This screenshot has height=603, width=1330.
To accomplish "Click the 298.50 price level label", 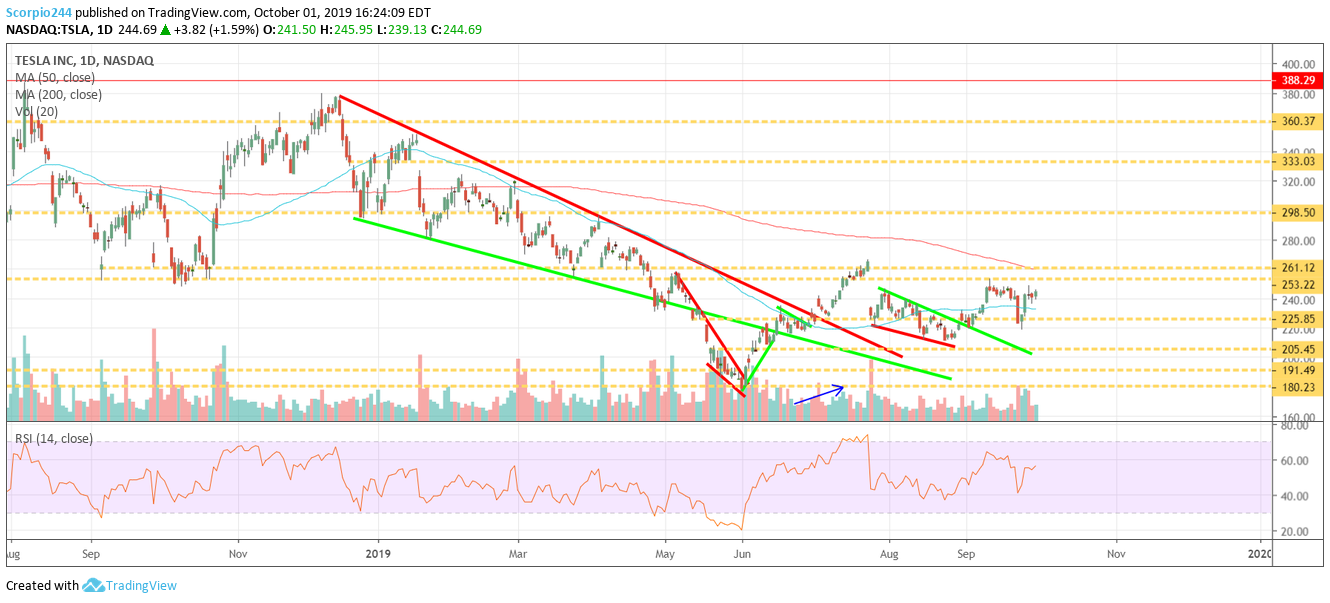I will (x=1299, y=212).
